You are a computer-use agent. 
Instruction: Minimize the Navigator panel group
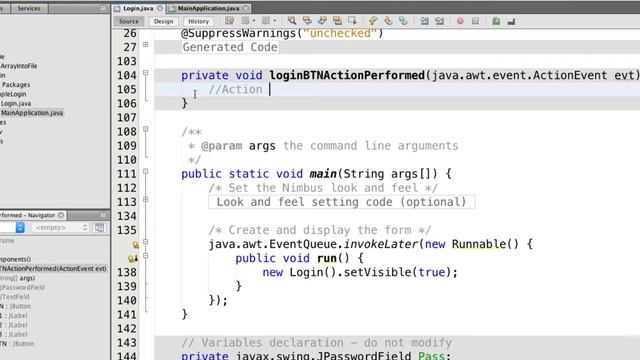pos(102,215)
